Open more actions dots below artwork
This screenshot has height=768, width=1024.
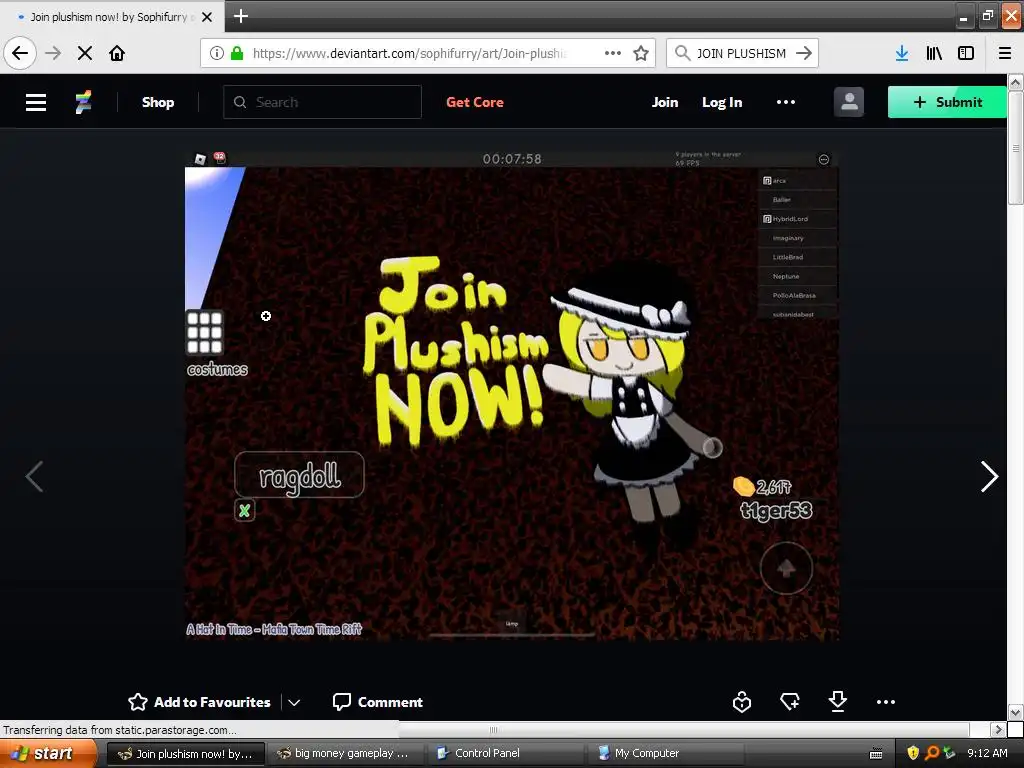point(886,702)
